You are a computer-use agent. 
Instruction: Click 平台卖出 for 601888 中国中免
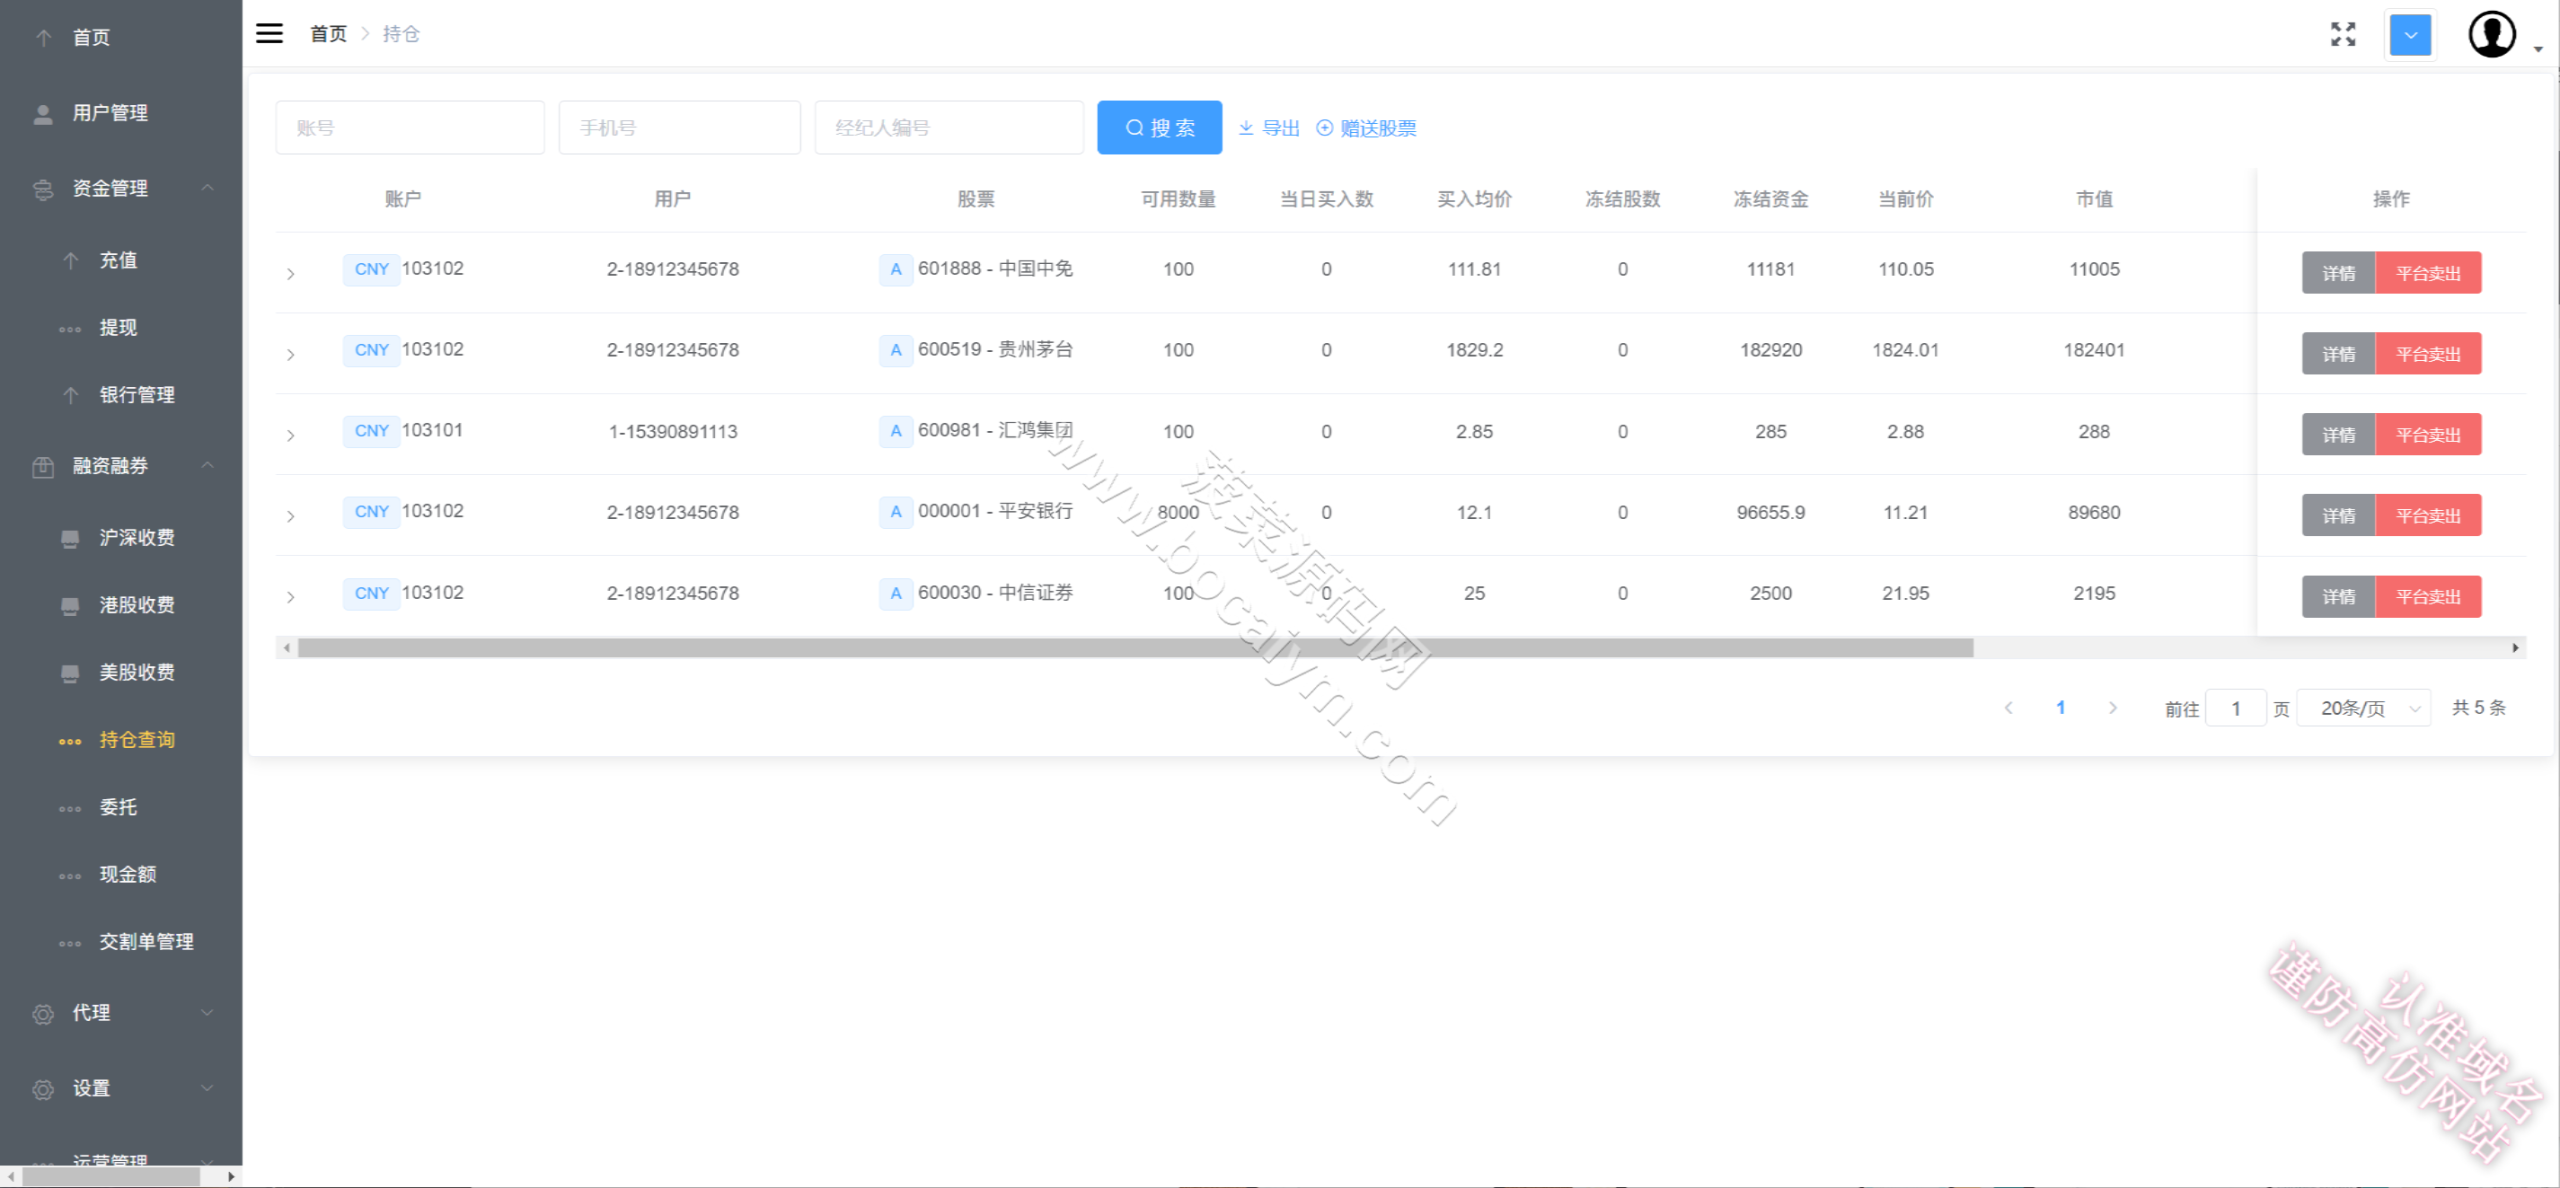click(2428, 273)
